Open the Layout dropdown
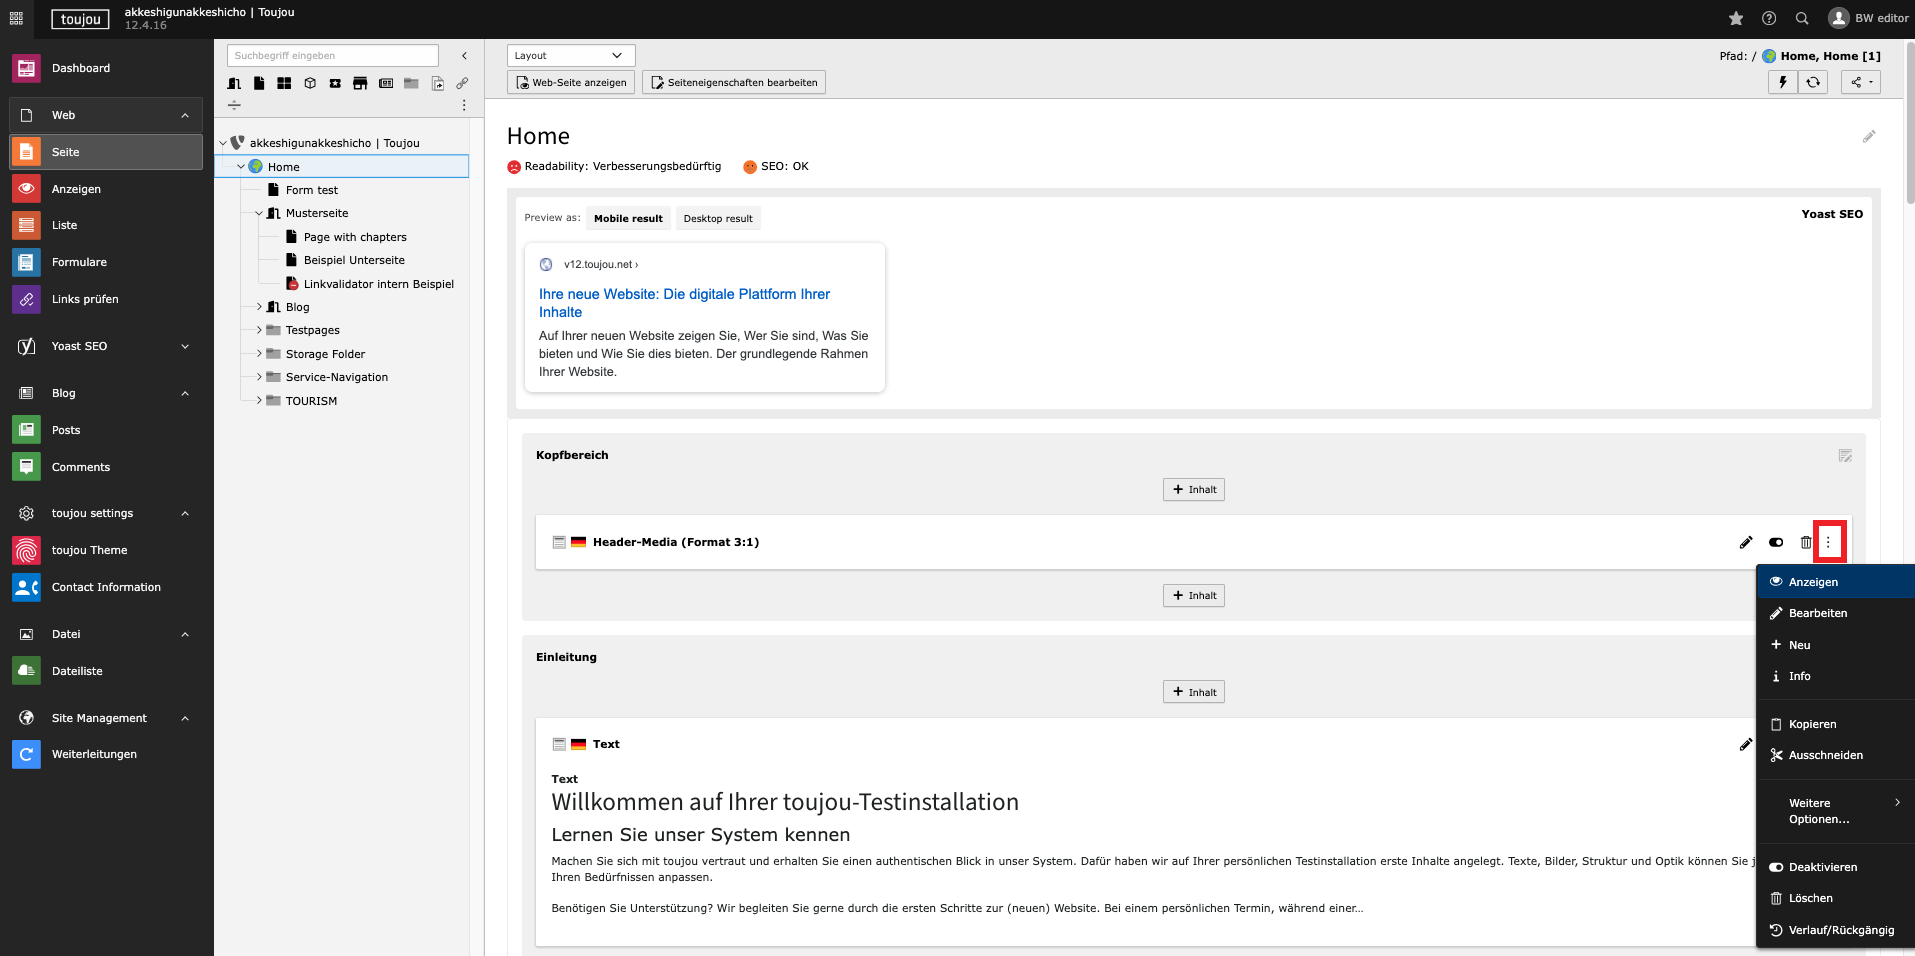1915x956 pixels. [x=570, y=56]
